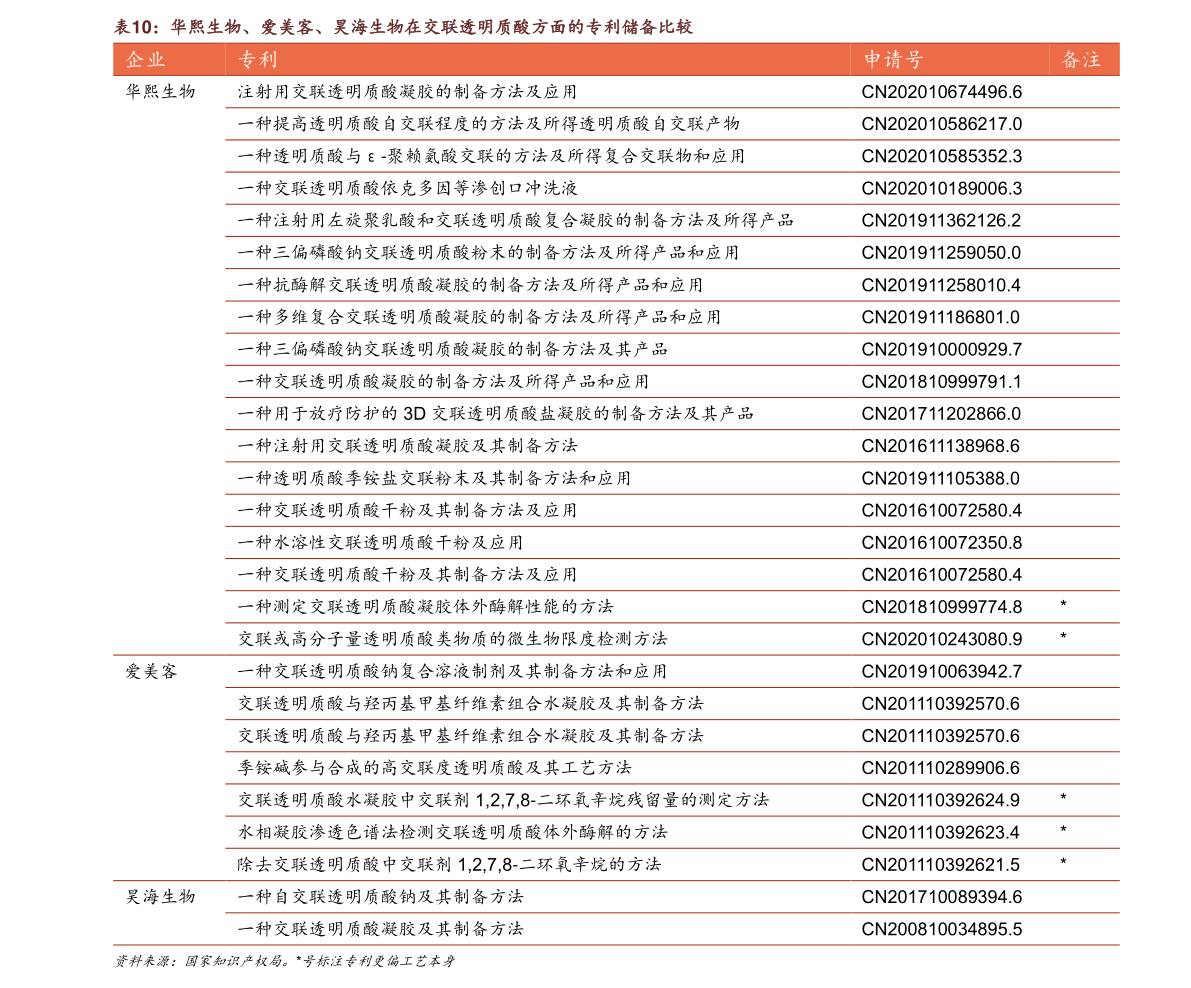
Task: Click application number CN201910000929.7
Action: (x=941, y=349)
